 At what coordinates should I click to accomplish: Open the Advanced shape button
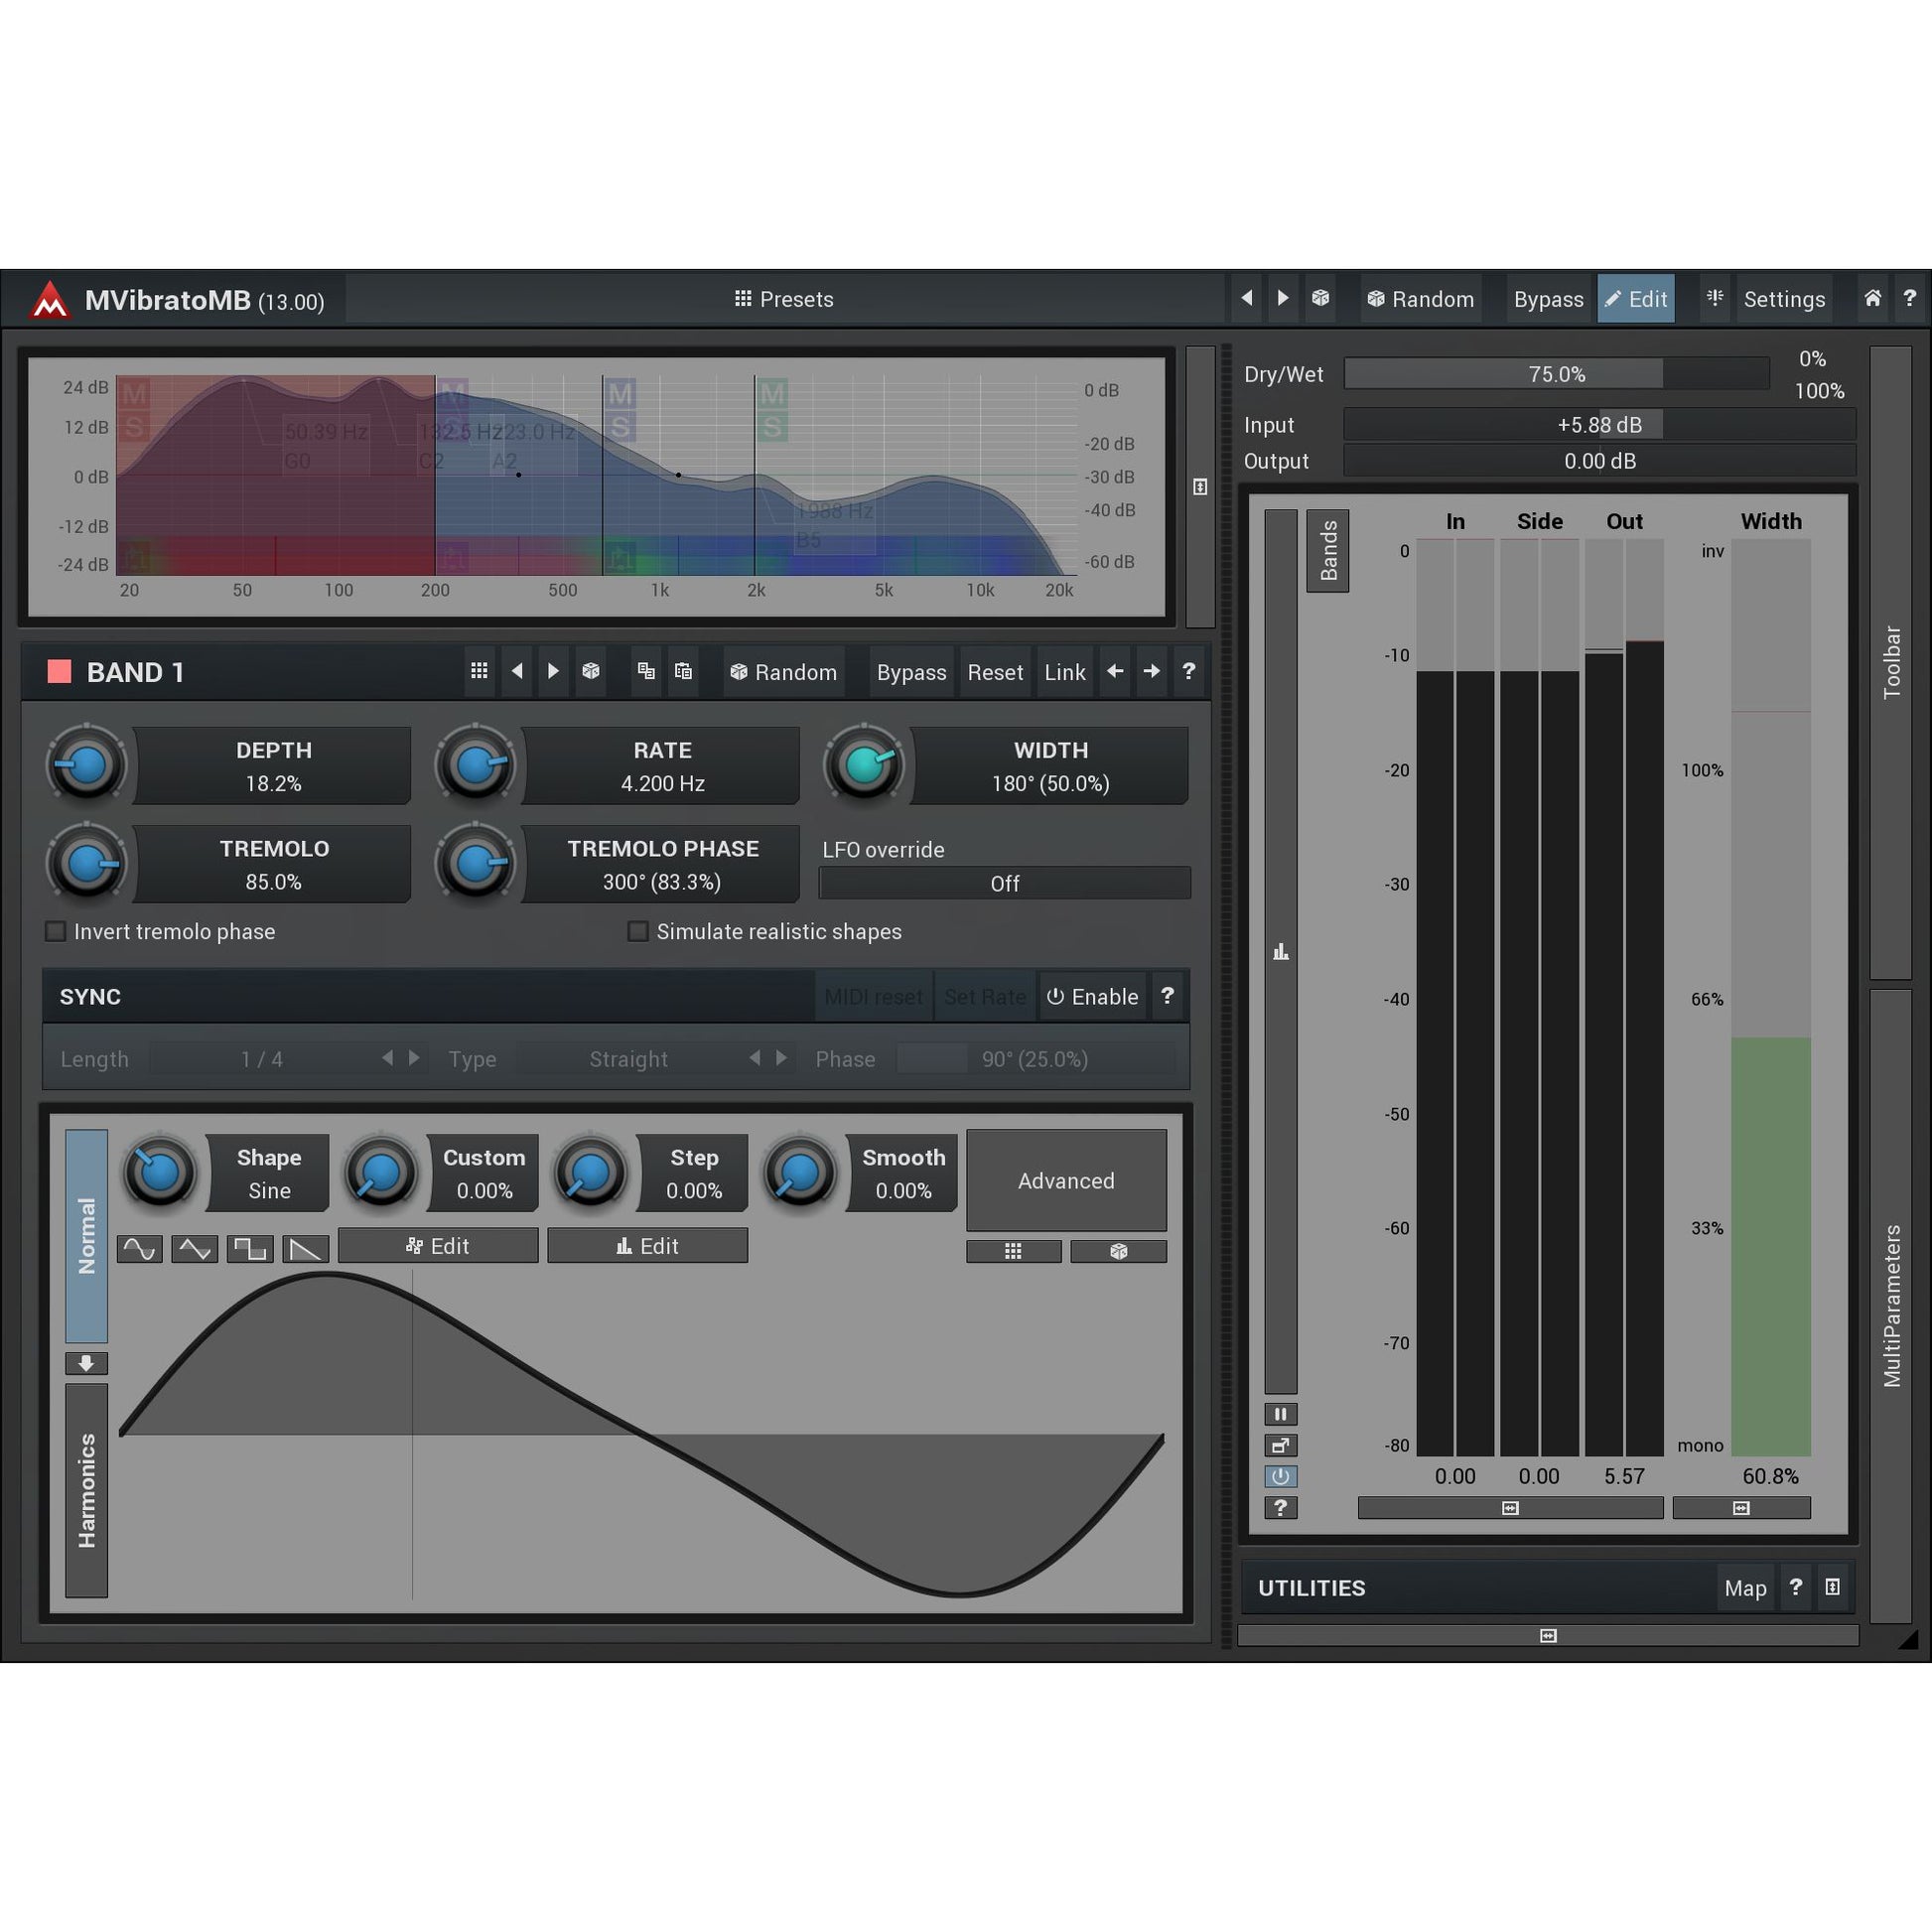click(x=1066, y=1181)
